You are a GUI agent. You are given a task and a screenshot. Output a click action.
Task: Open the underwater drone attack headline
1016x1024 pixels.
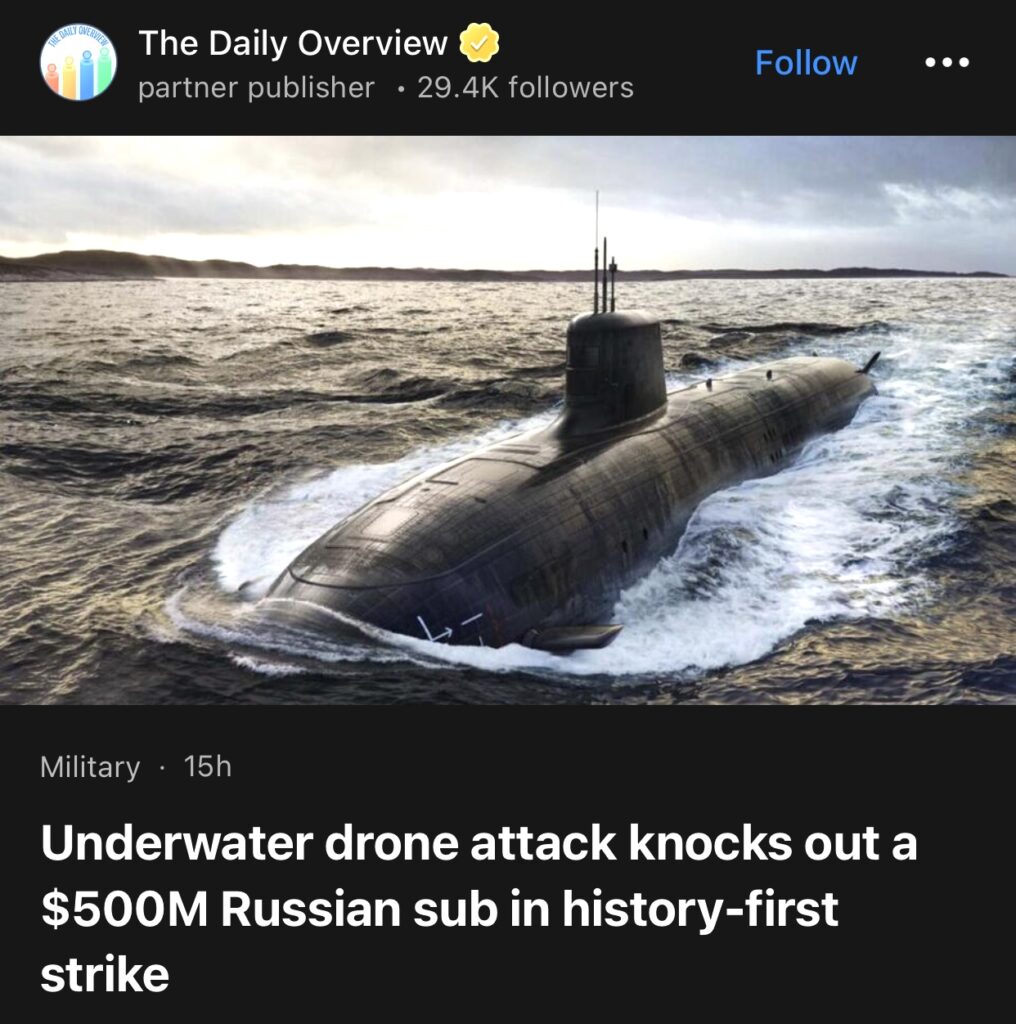click(479, 908)
